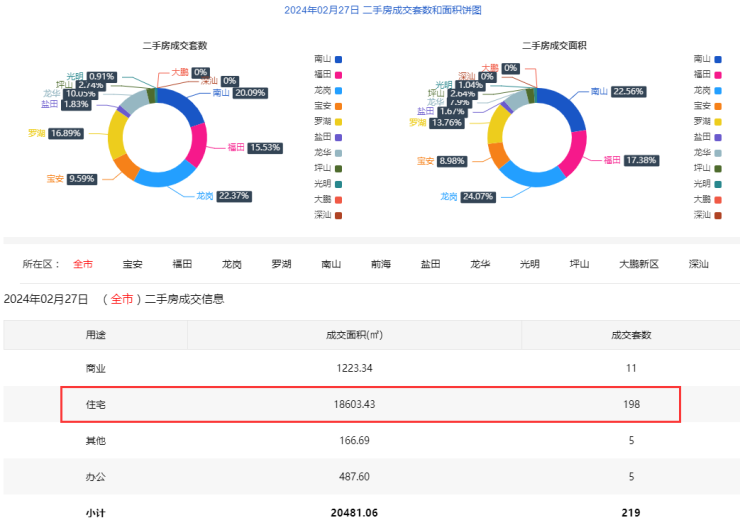Toggle 南山 legend swatch in 成交套数 chart
The width and height of the screenshot is (740, 530).
tap(338, 59)
